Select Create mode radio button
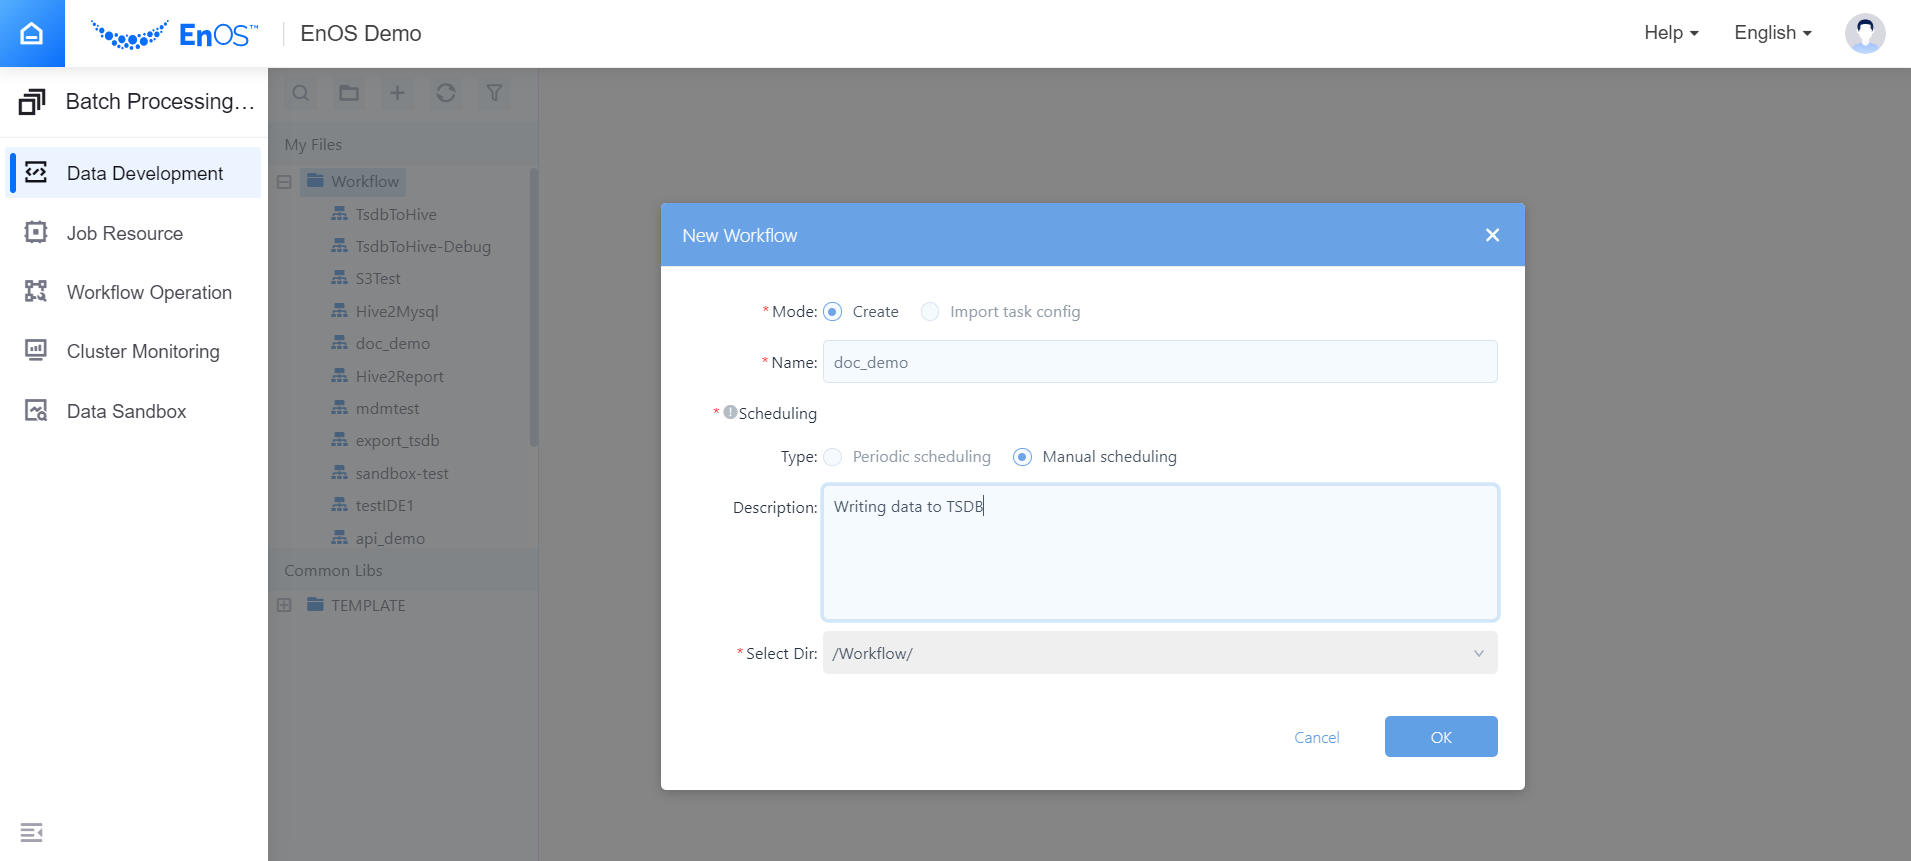1911x861 pixels. click(832, 312)
